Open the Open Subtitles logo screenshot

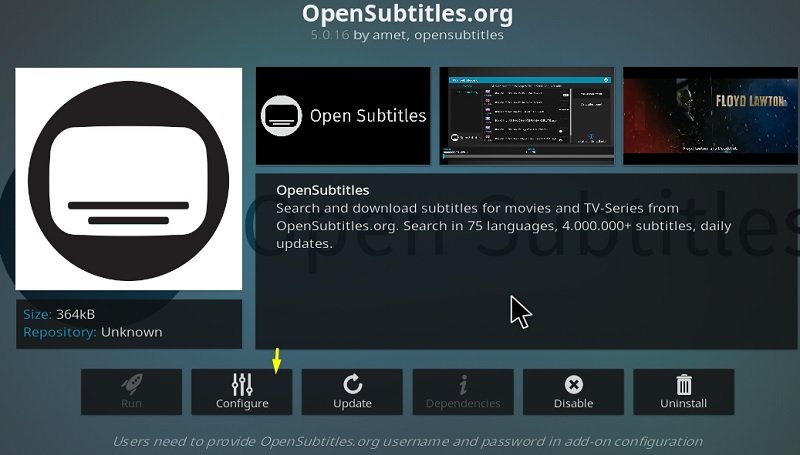343,116
